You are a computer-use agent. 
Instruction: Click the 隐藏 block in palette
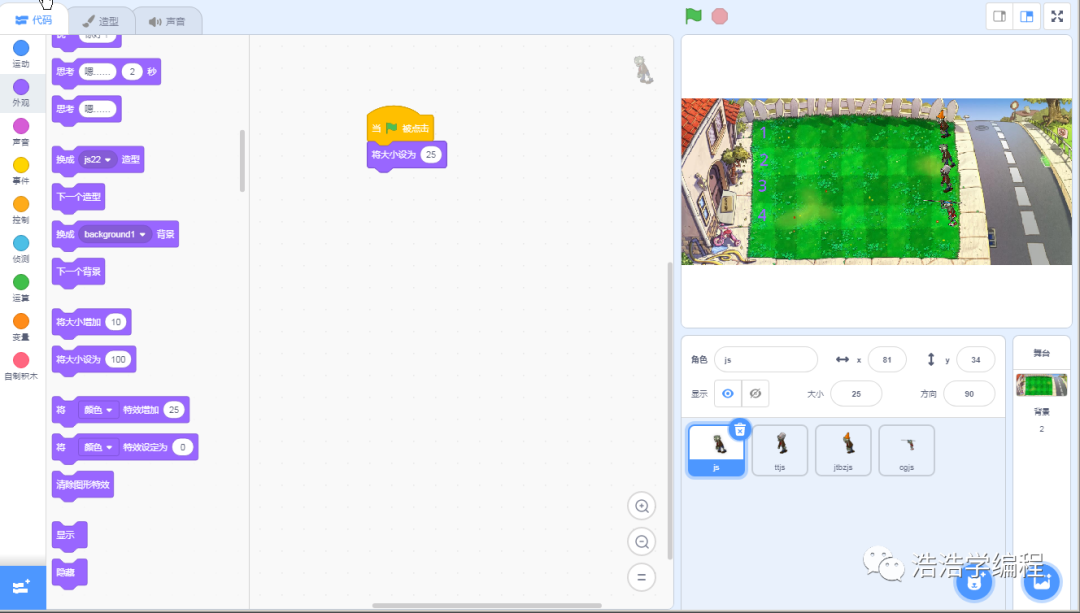(69, 572)
